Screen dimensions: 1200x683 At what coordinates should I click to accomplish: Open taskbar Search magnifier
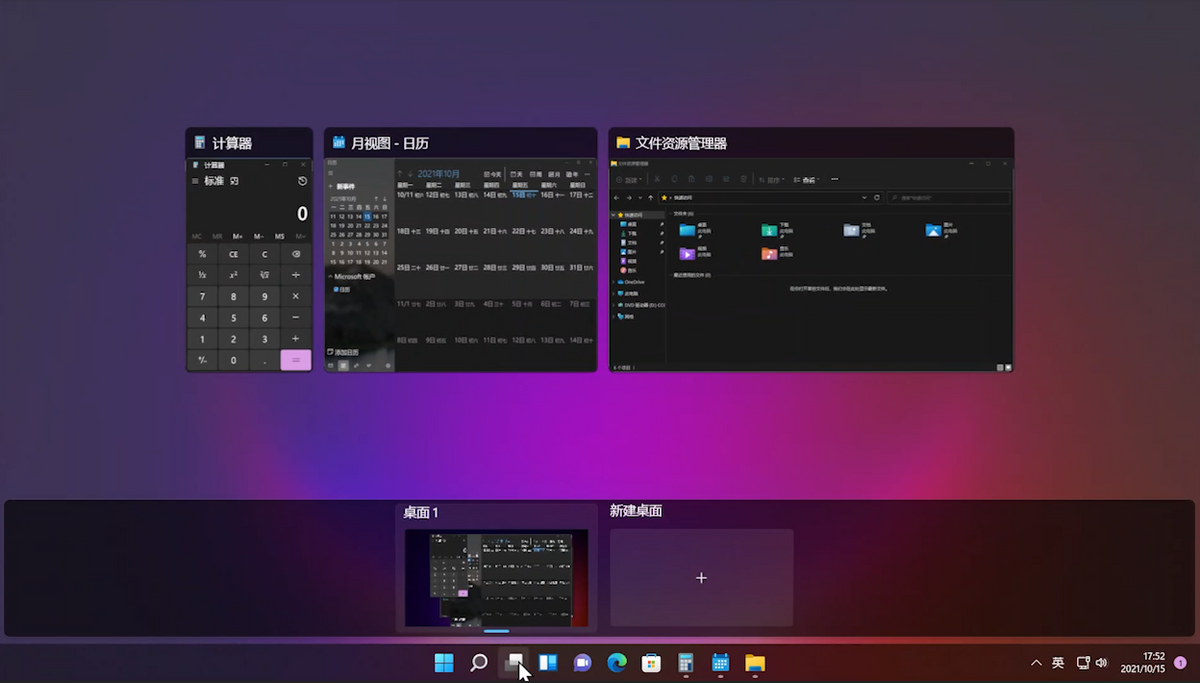pyautogui.click(x=479, y=663)
